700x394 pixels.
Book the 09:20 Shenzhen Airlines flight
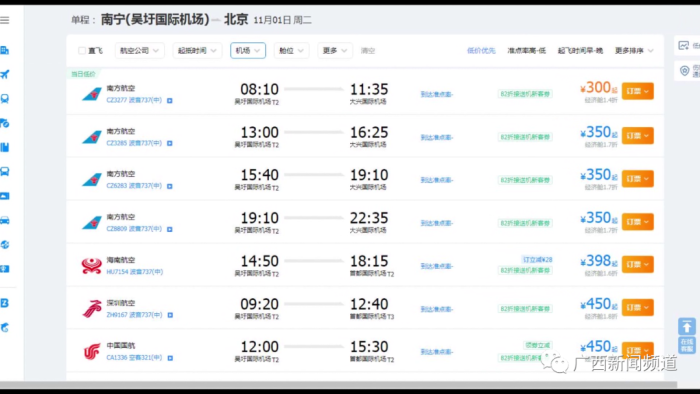pyautogui.click(x=638, y=307)
